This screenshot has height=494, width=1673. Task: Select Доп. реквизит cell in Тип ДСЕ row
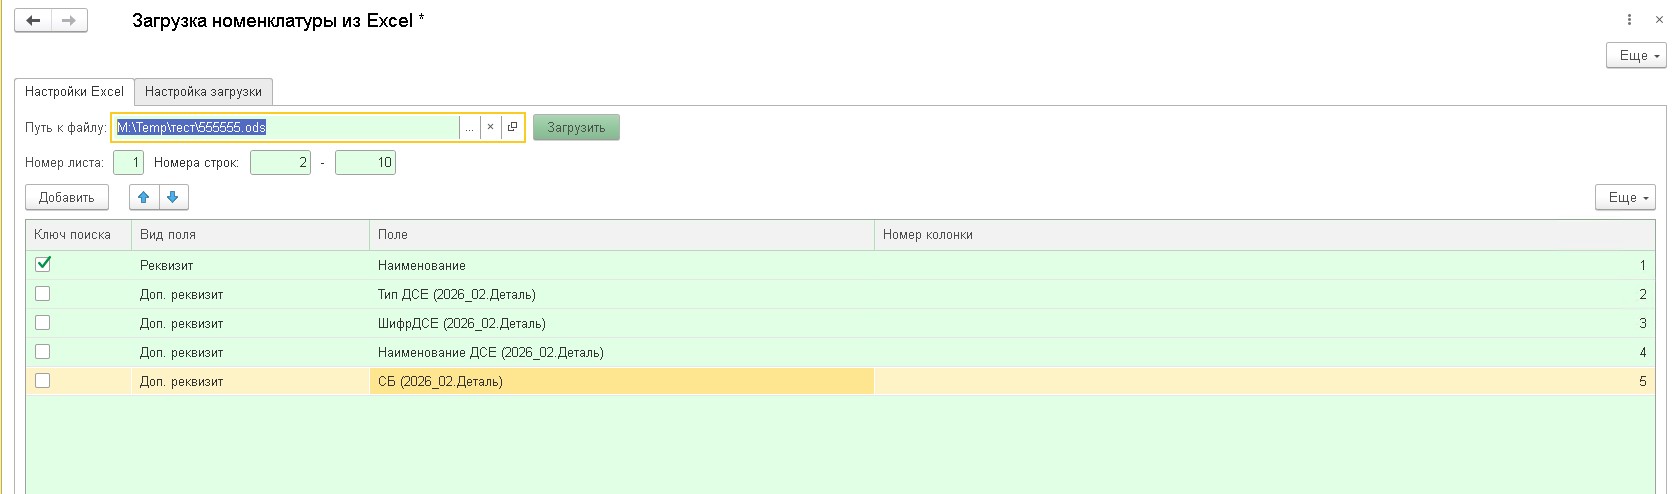(250, 294)
